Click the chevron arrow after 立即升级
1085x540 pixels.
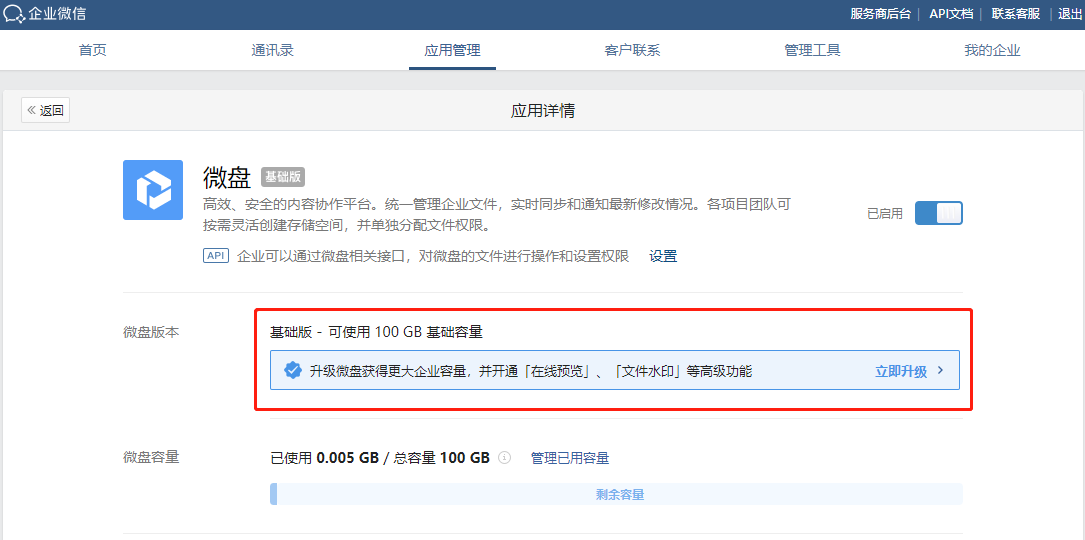(x=941, y=371)
